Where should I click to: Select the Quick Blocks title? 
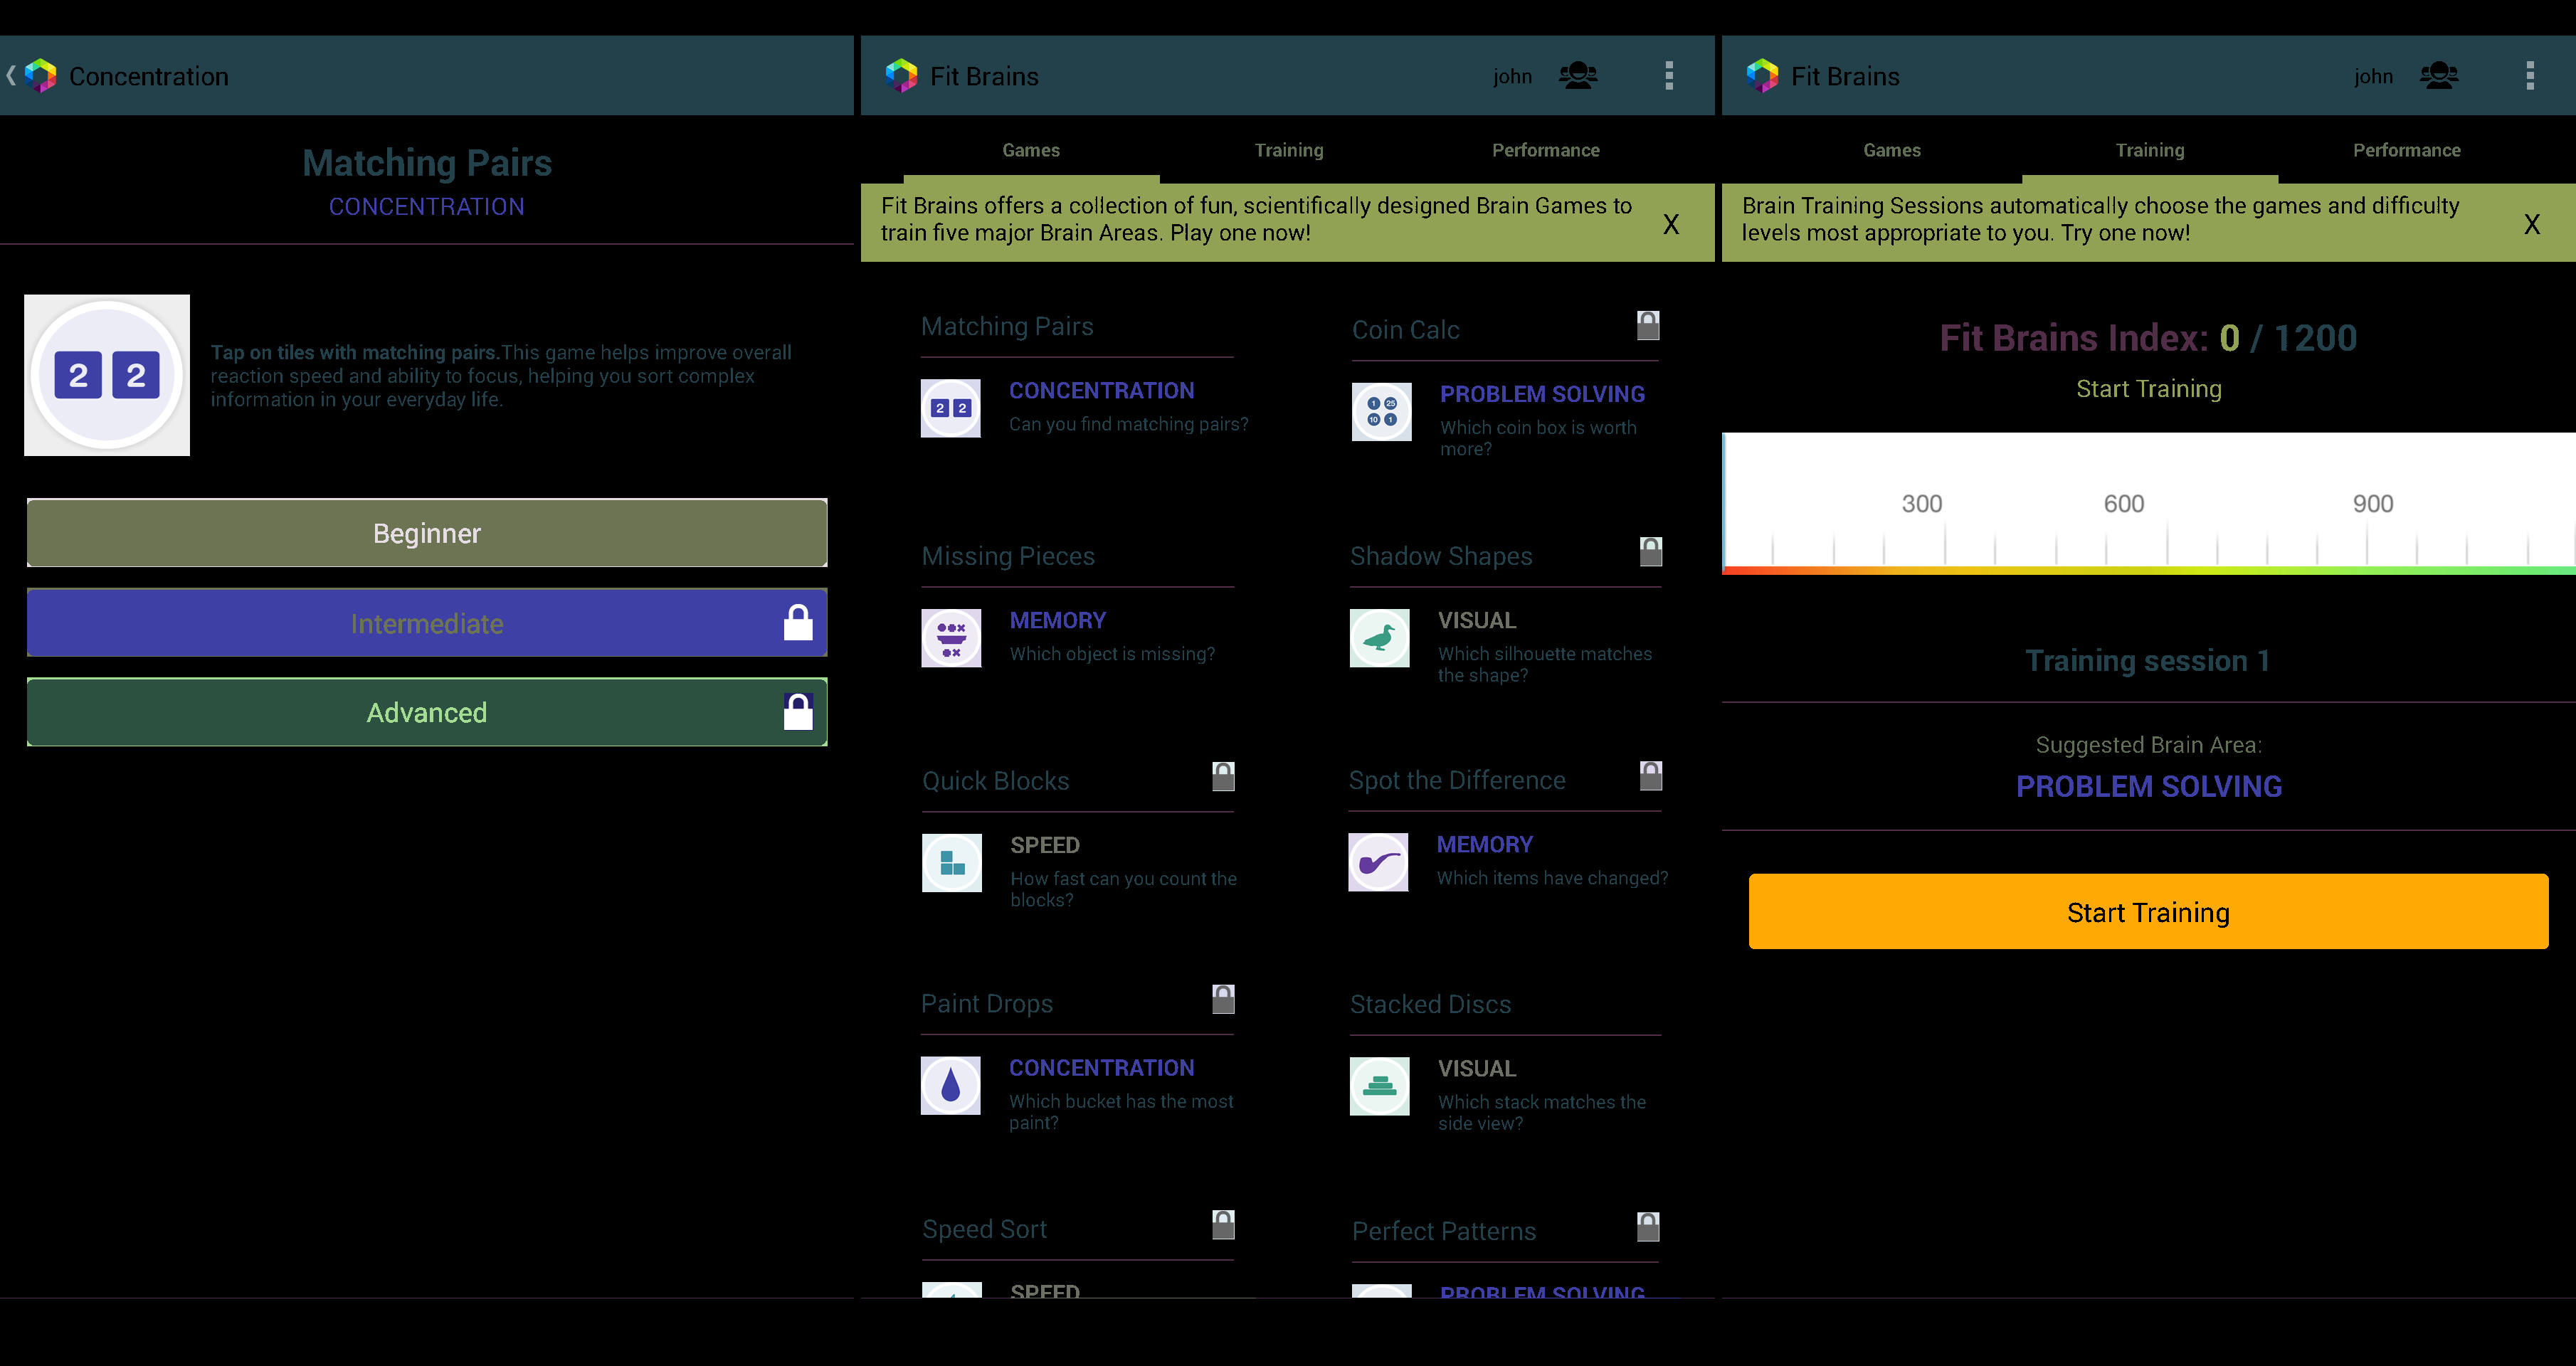click(996, 781)
